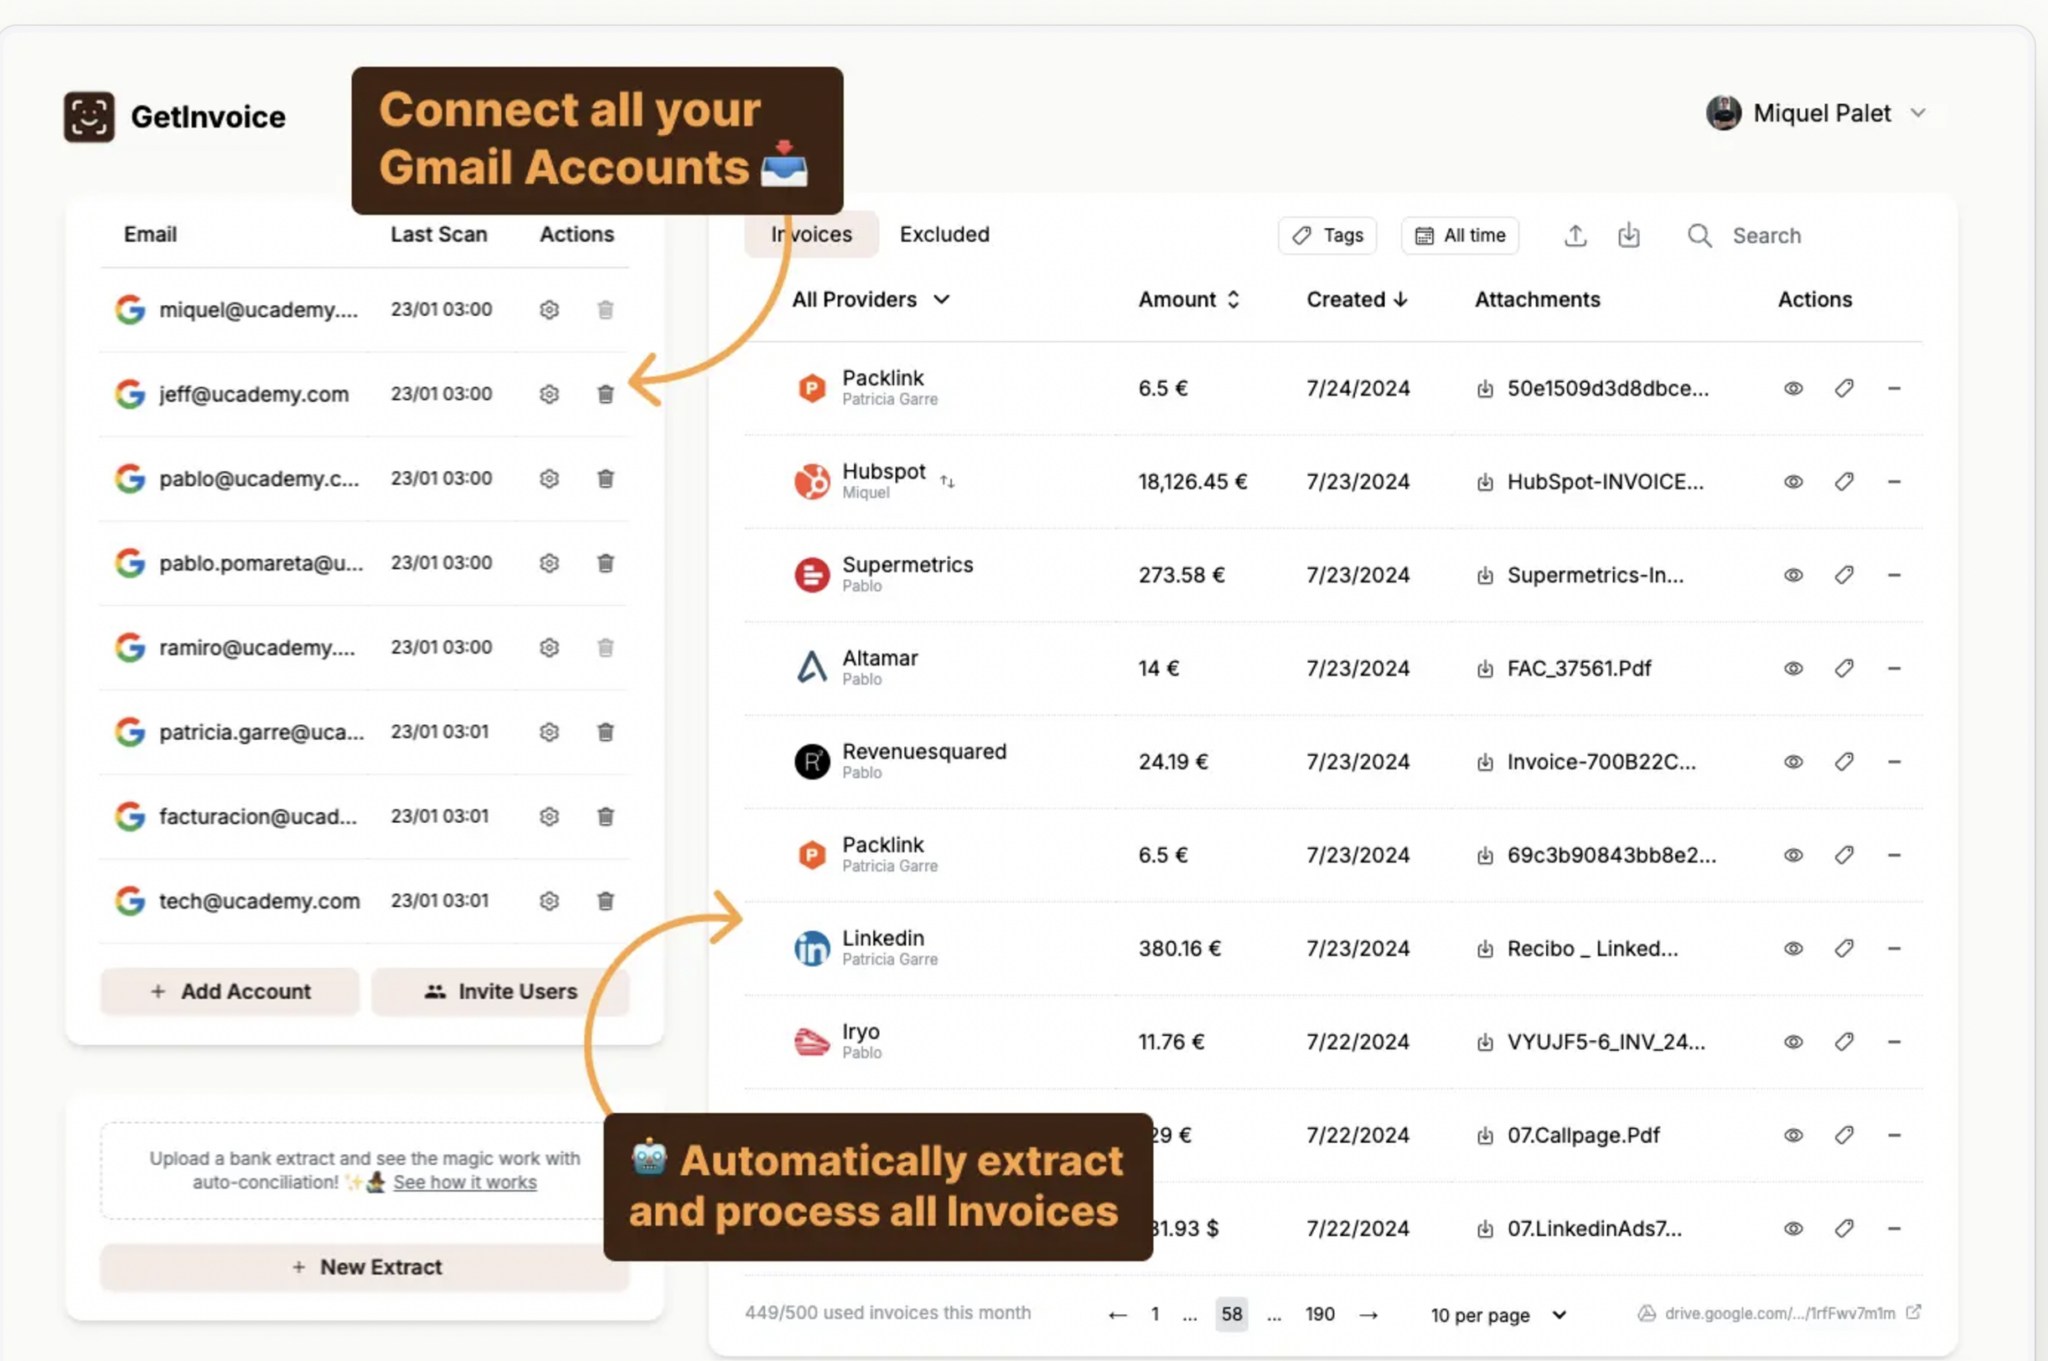Open the 10 per page selector

pyautogui.click(x=1496, y=1314)
